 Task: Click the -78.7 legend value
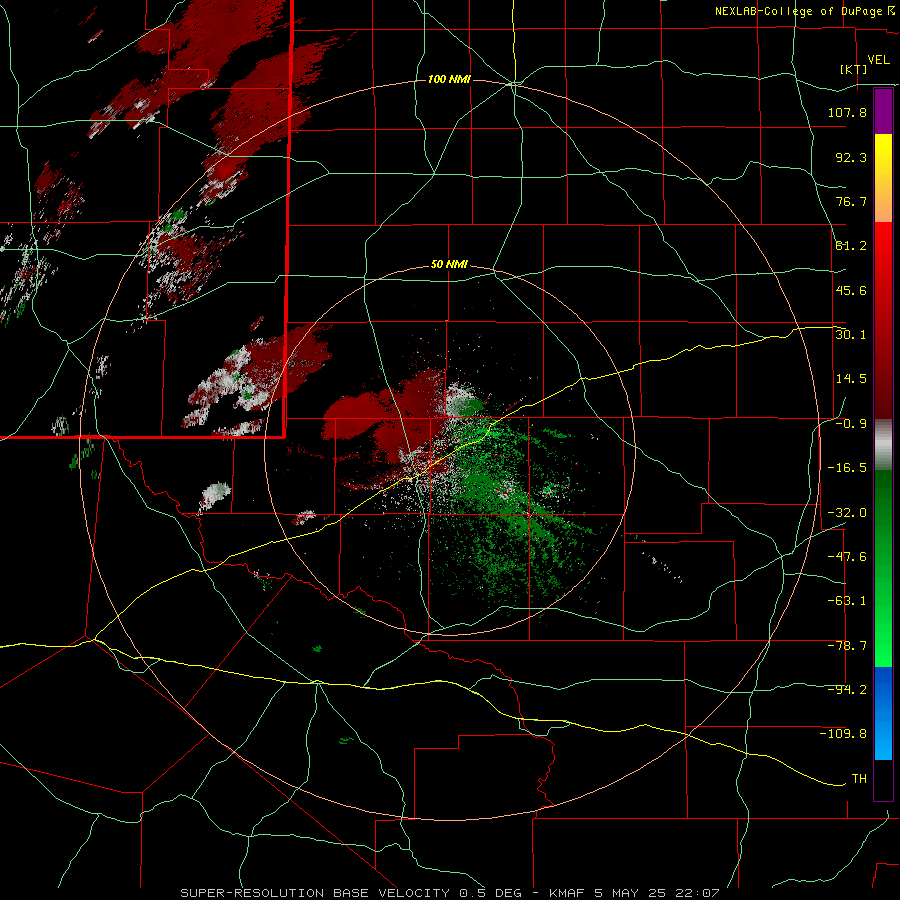pos(847,646)
